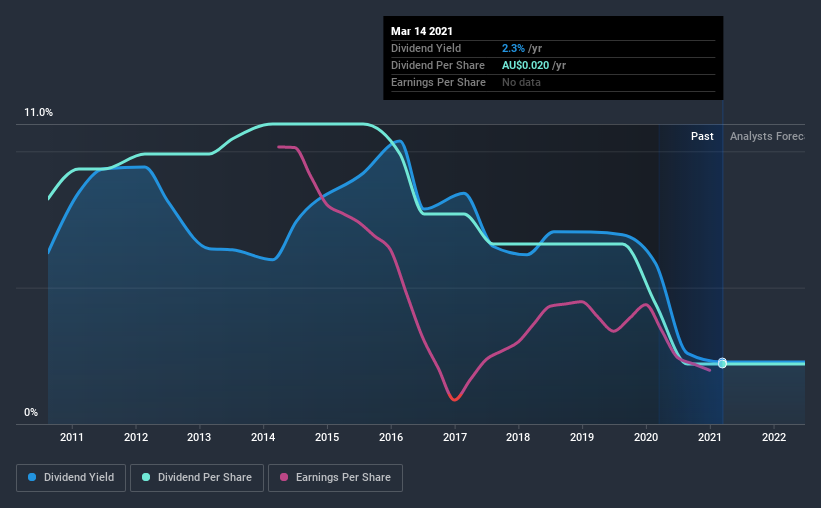Click the 2021 x-axis label

[x=710, y=437]
